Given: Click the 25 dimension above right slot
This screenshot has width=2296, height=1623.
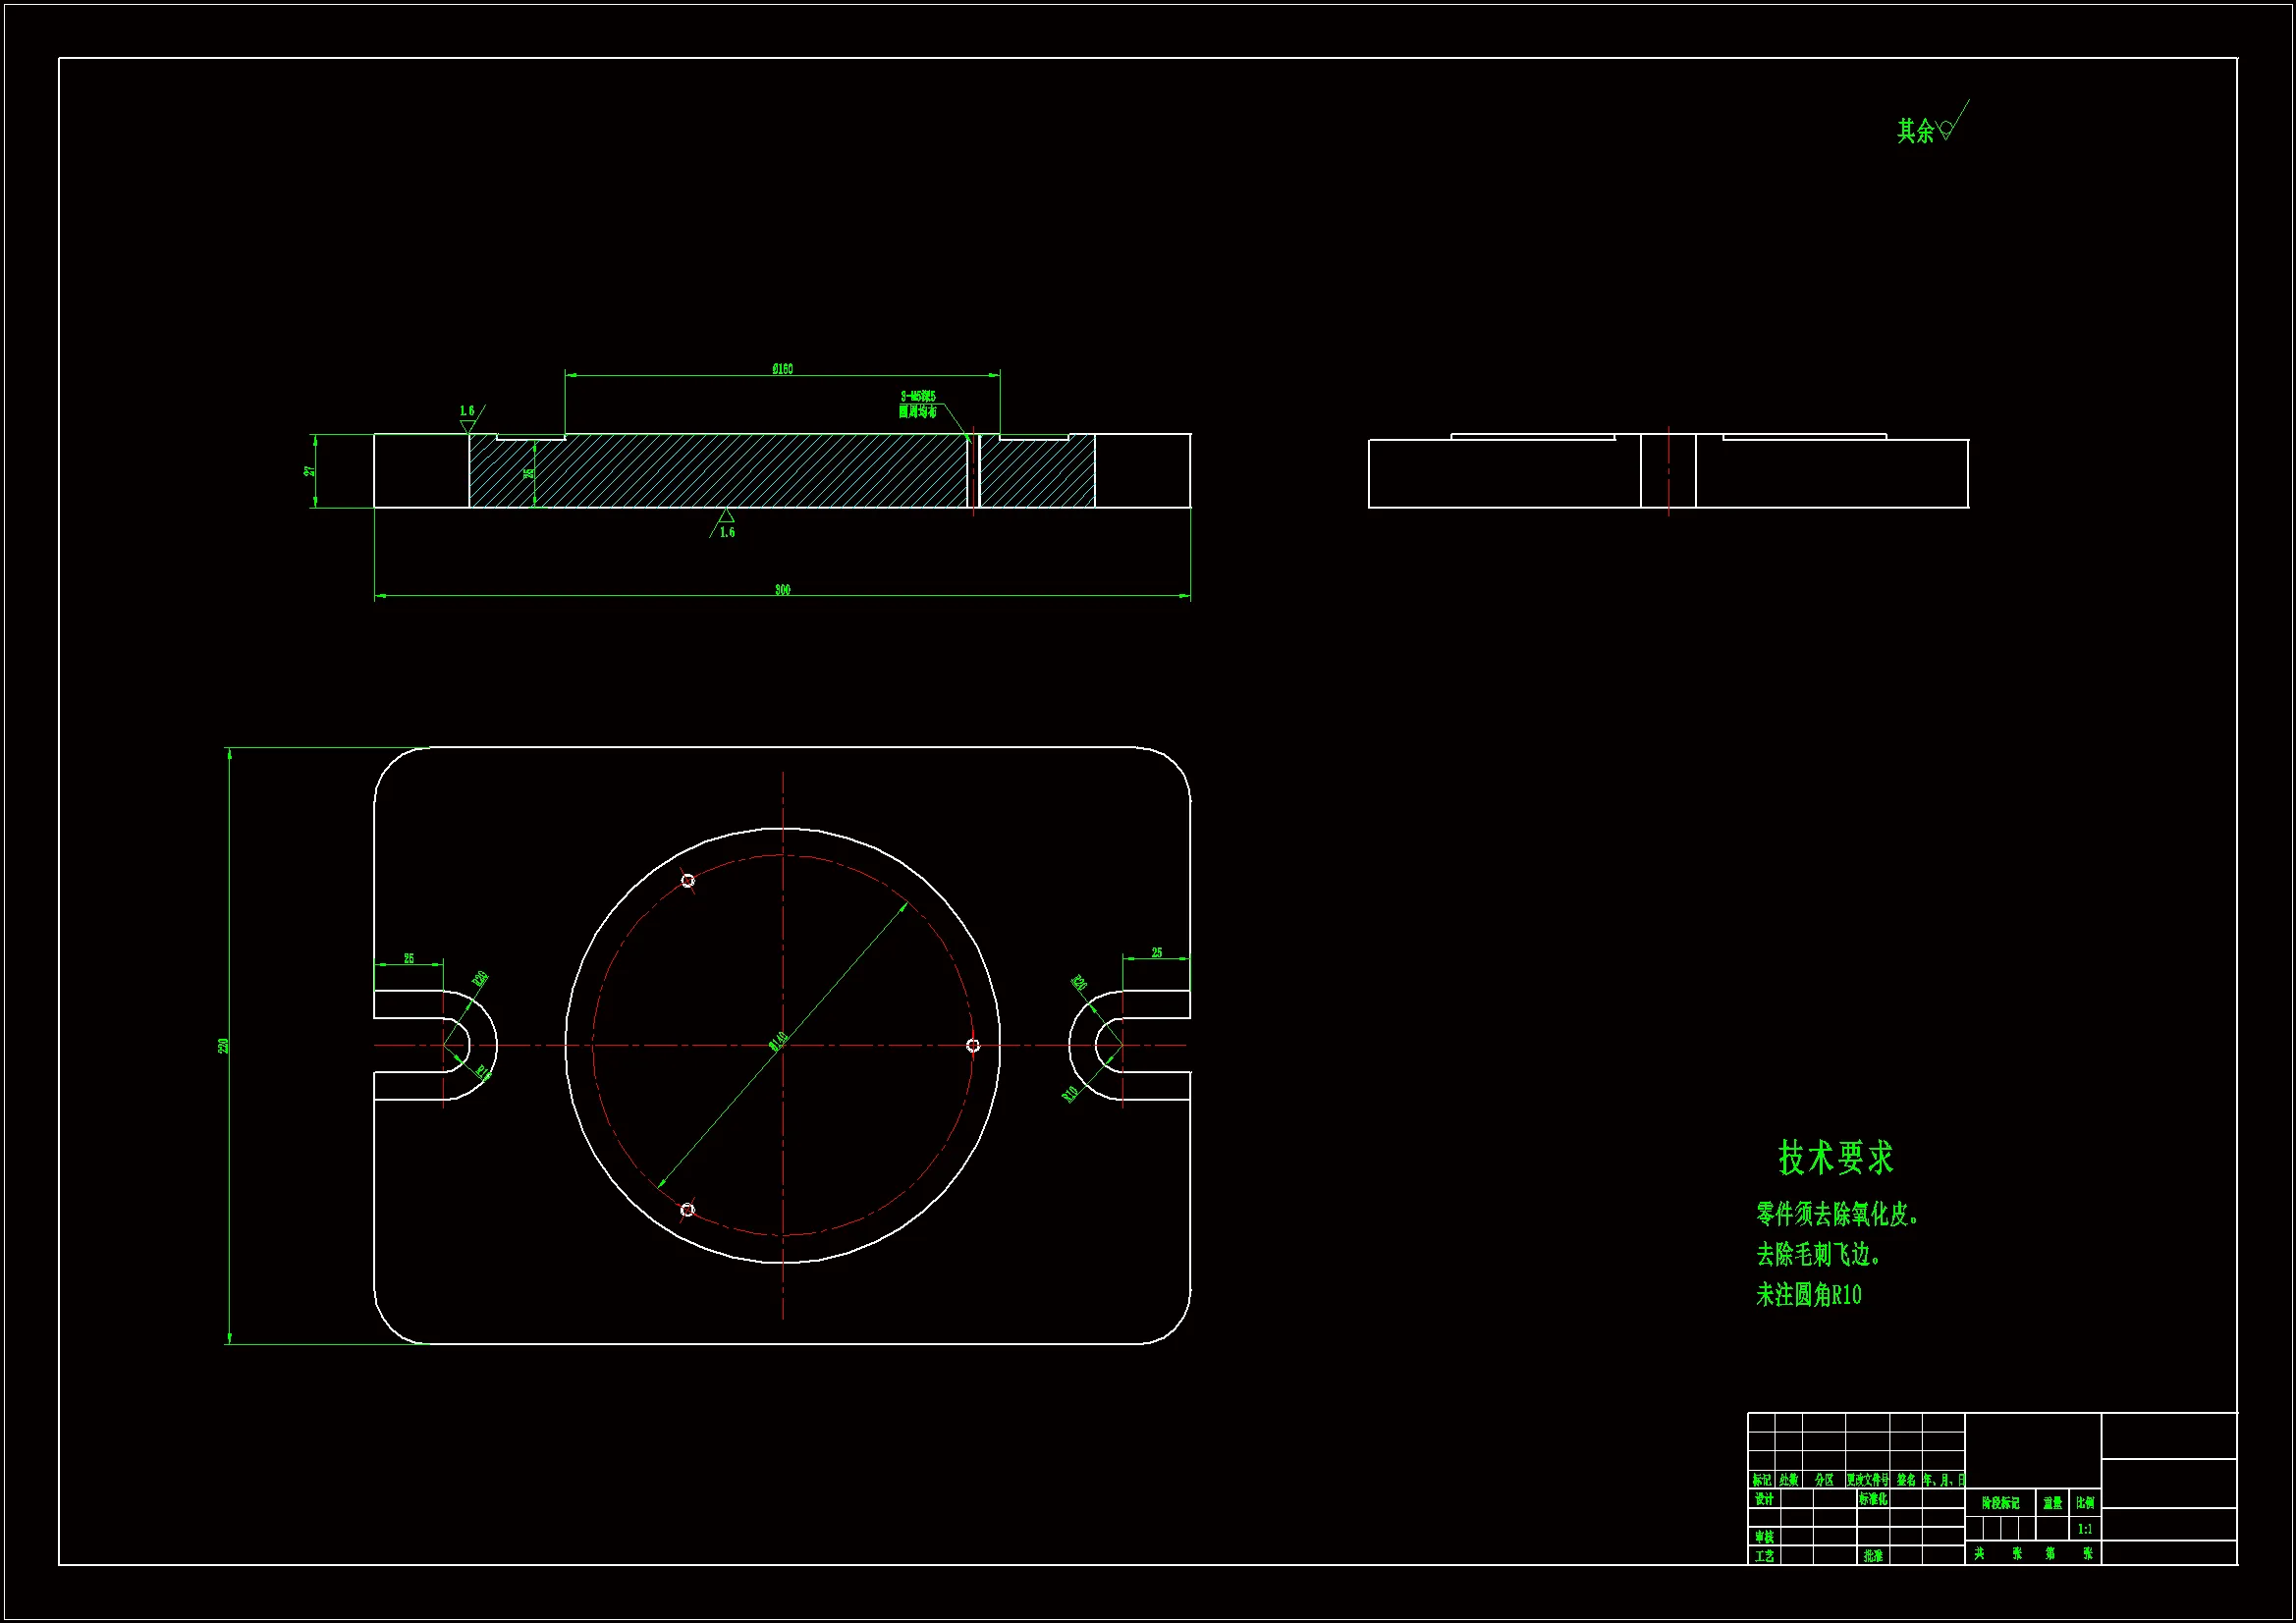Looking at the screenshot, I should (1157, 953).
